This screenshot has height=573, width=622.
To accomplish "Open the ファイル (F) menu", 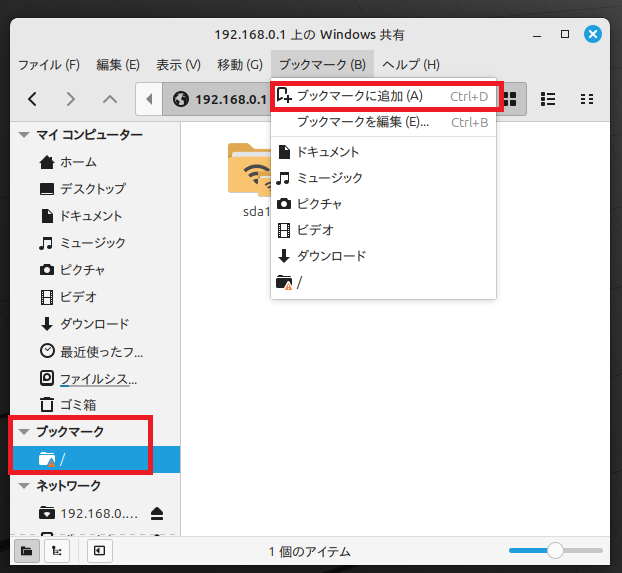I will (x=48, y=65).
